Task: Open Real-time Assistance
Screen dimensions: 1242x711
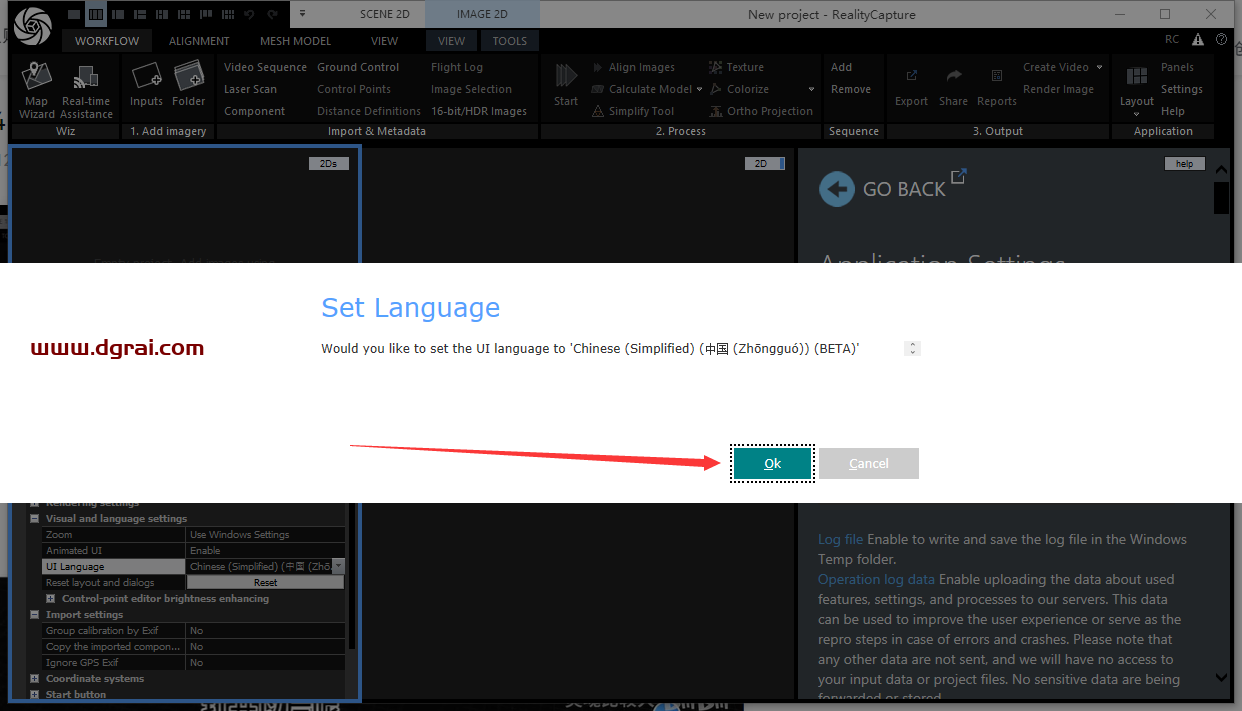Action: [x=87, y=90]
